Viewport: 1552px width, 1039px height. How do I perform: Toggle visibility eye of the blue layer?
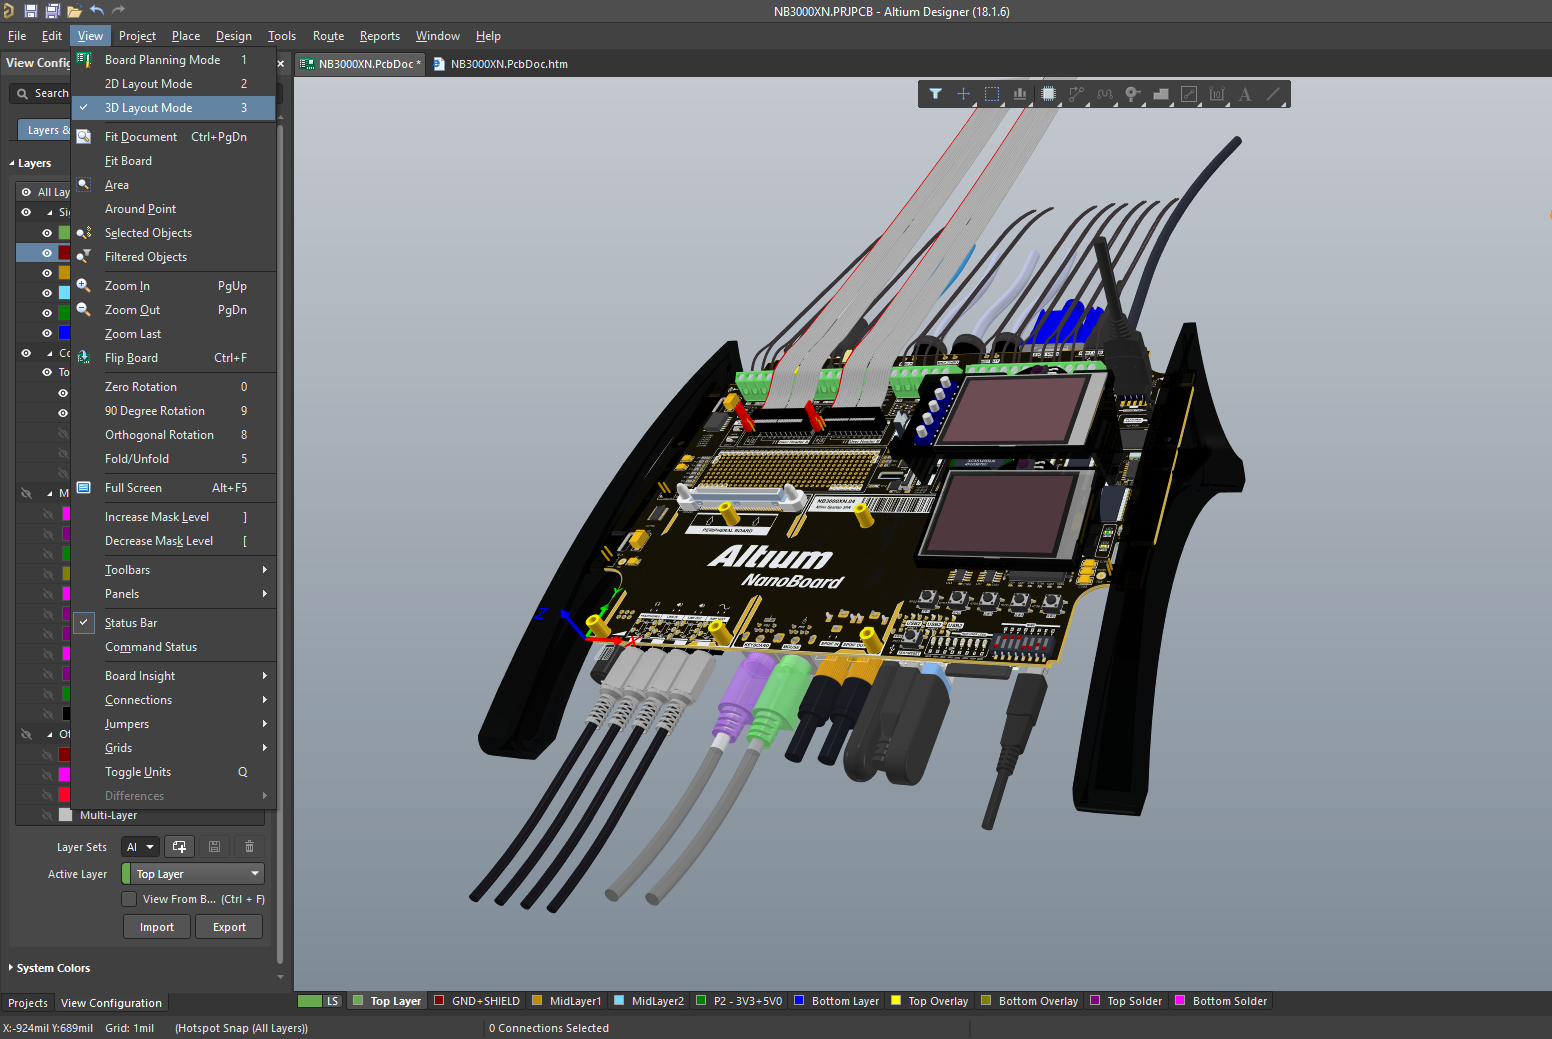point(46,333)
